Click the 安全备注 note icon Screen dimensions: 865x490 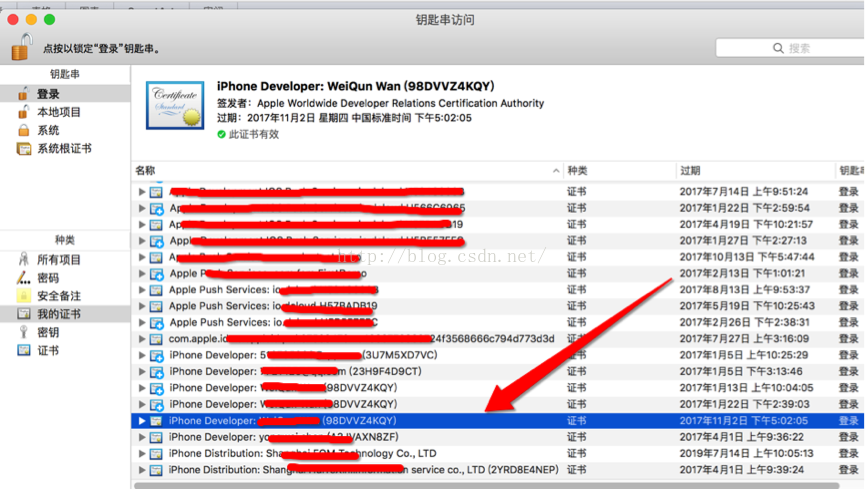pyautogui.click(x=23, y=296)
